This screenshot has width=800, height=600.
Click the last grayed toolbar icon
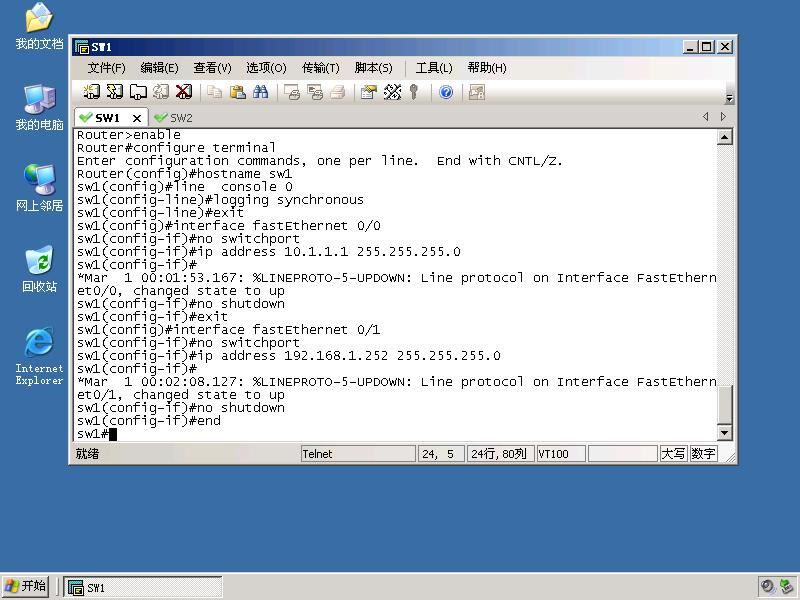coord(477,92)
